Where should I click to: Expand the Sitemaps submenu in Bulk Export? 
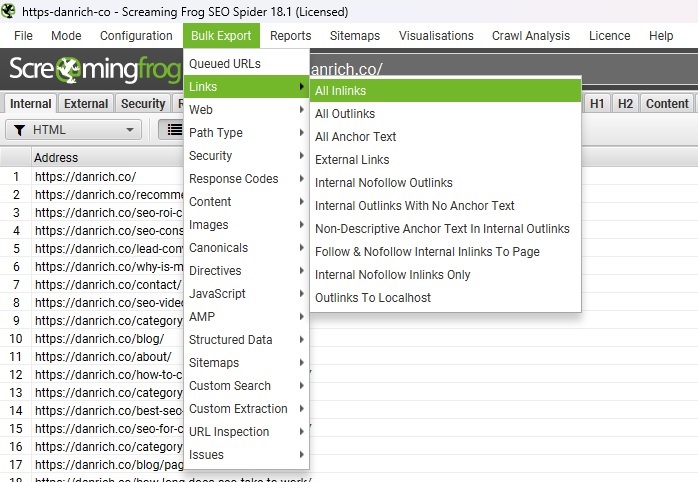tap(246, 363)
